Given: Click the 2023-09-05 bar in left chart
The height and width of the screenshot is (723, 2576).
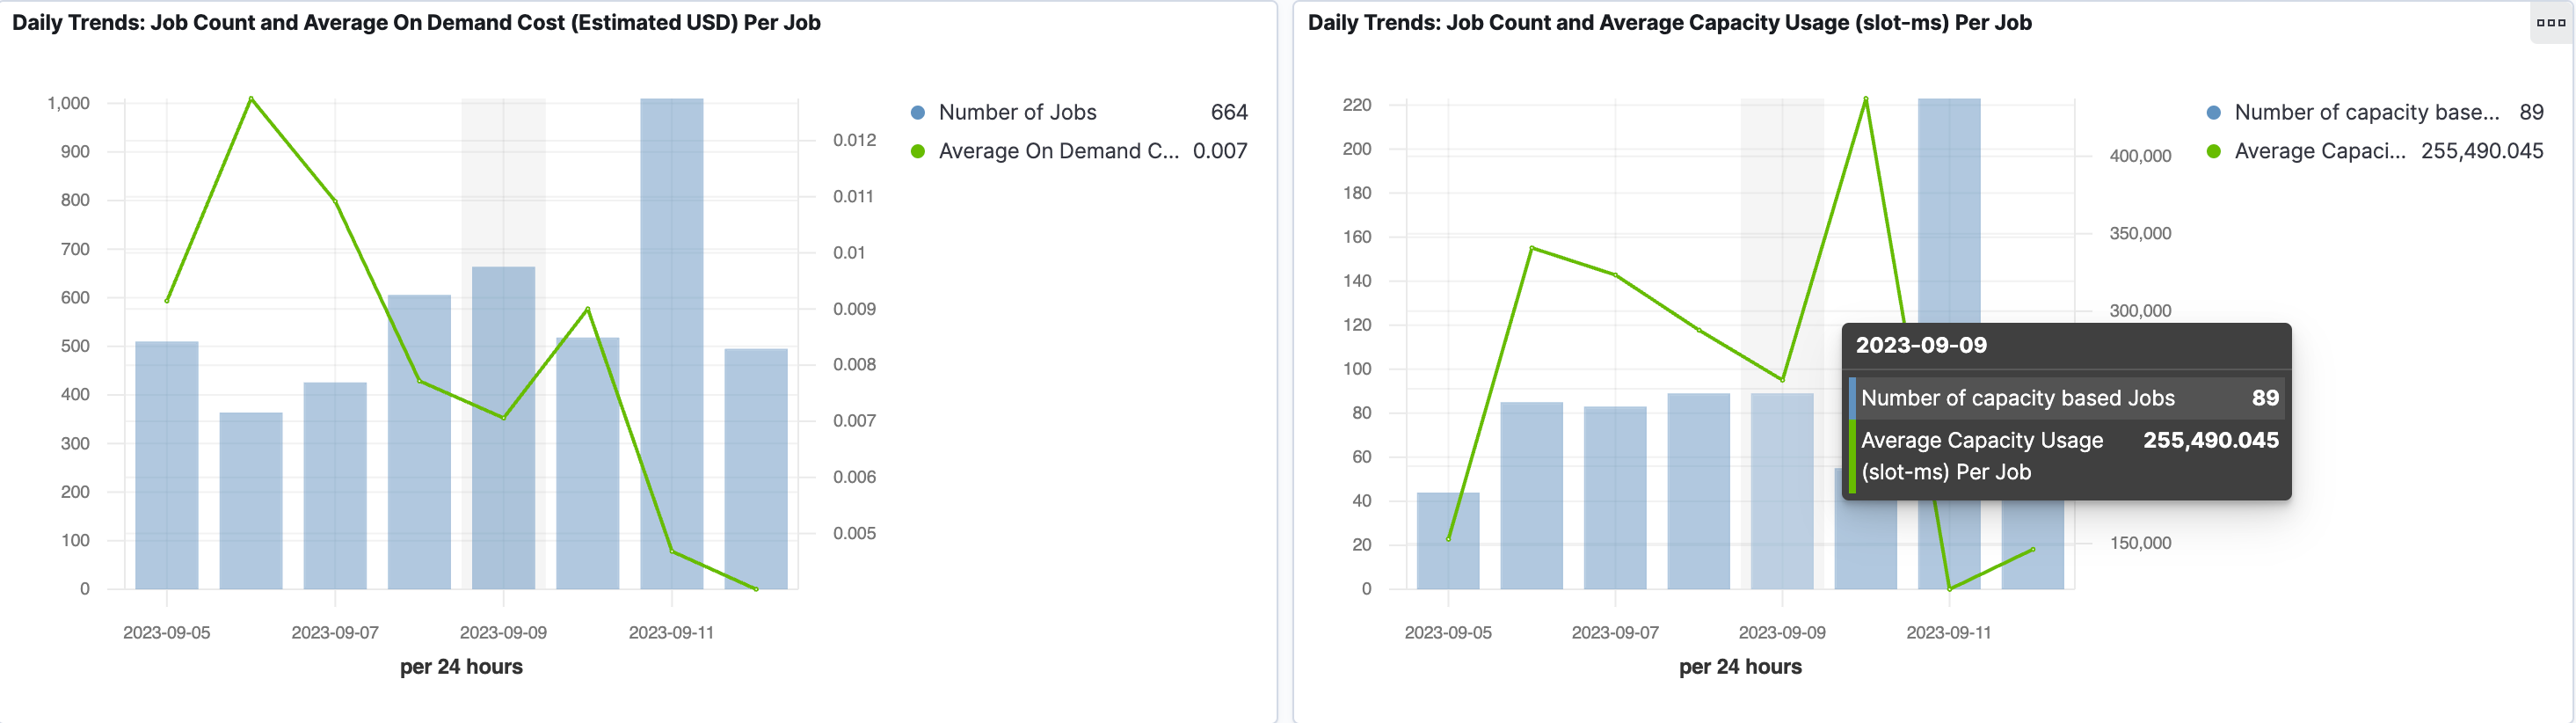Looking at the screenshot, I should [x=167, y=465].
